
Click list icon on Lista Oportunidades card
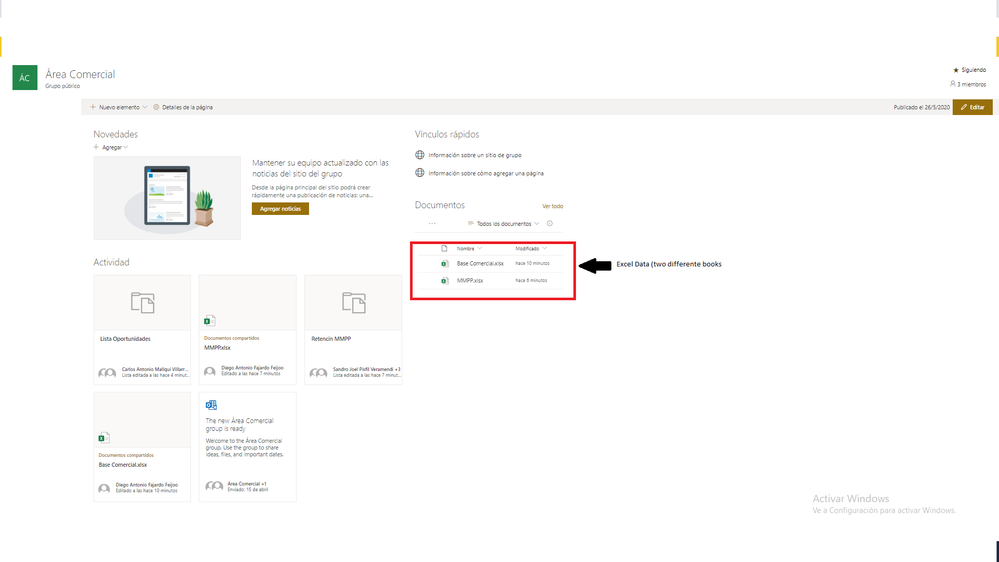[x=143, y=303]
